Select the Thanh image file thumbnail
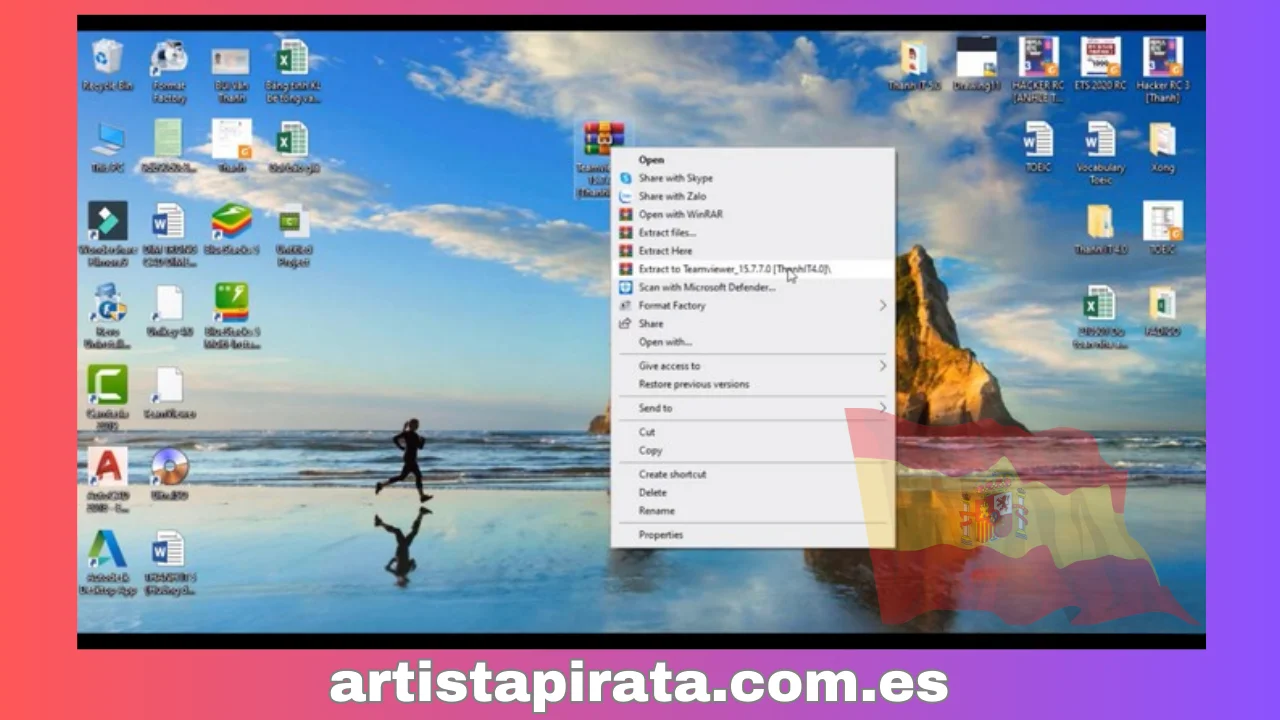 tap(231, 147)
